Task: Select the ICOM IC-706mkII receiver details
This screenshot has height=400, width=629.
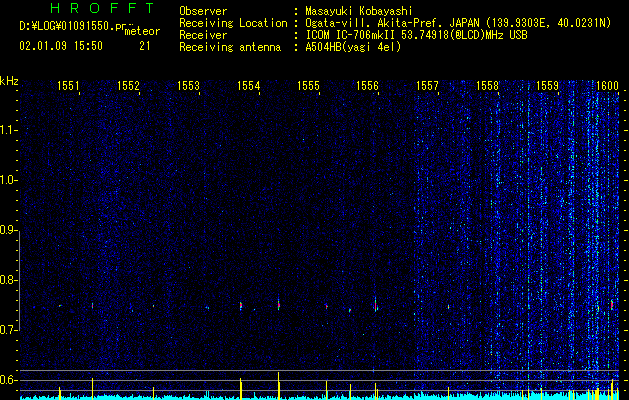Action: click(416, 35)
